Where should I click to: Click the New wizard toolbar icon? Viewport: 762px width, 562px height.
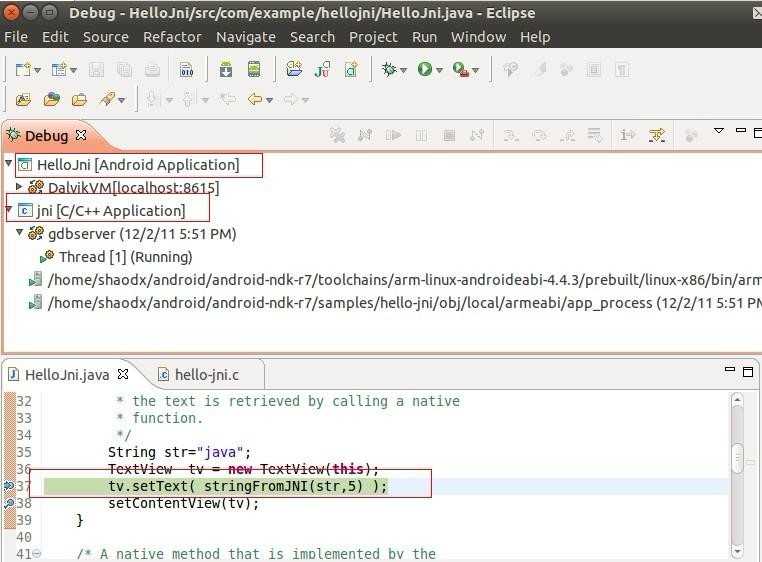[22, 70]
